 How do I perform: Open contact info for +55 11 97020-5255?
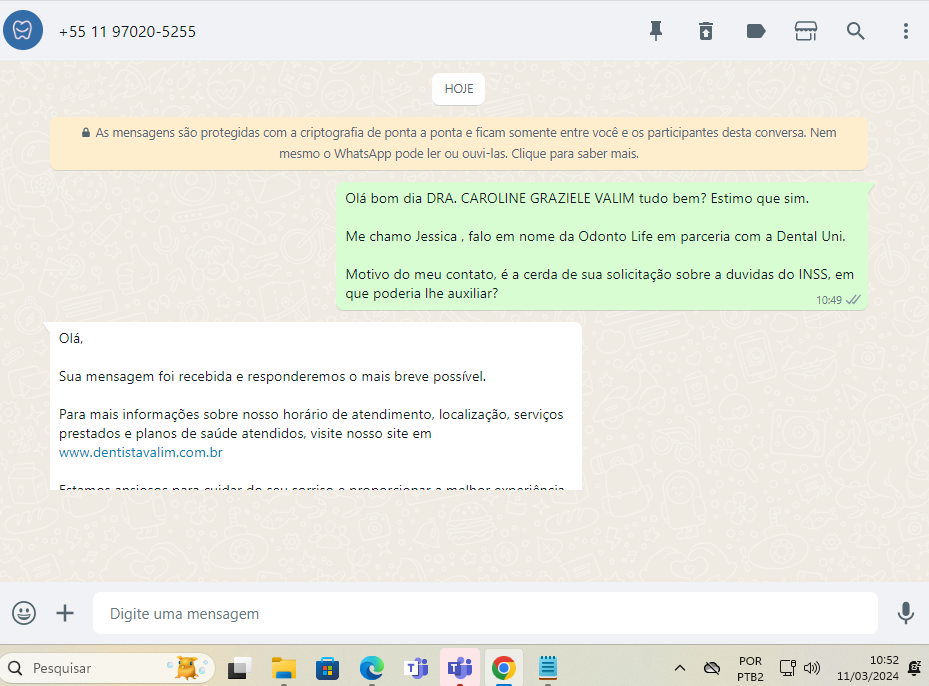click(127, 31)
